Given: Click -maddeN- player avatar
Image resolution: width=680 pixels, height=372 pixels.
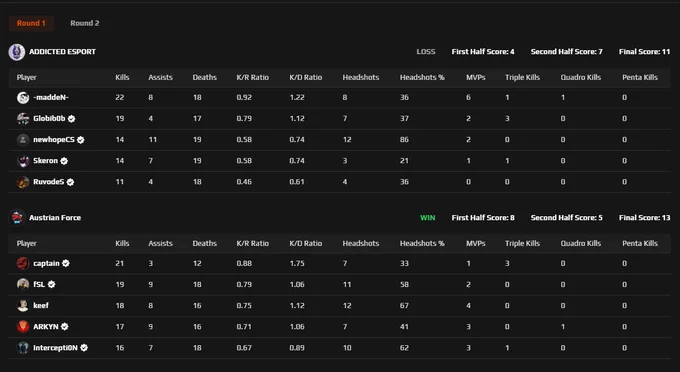Looking at the screenshot, I should [x=23, y=98].
